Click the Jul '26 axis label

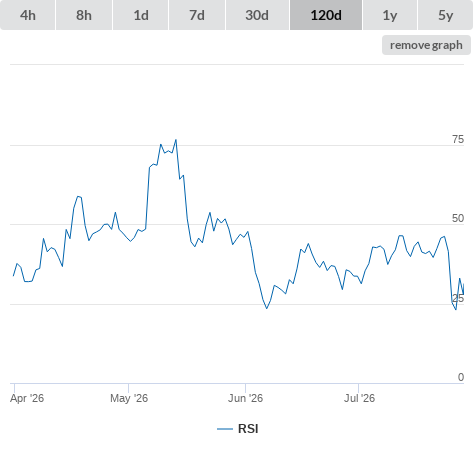(x=359, y=398)
